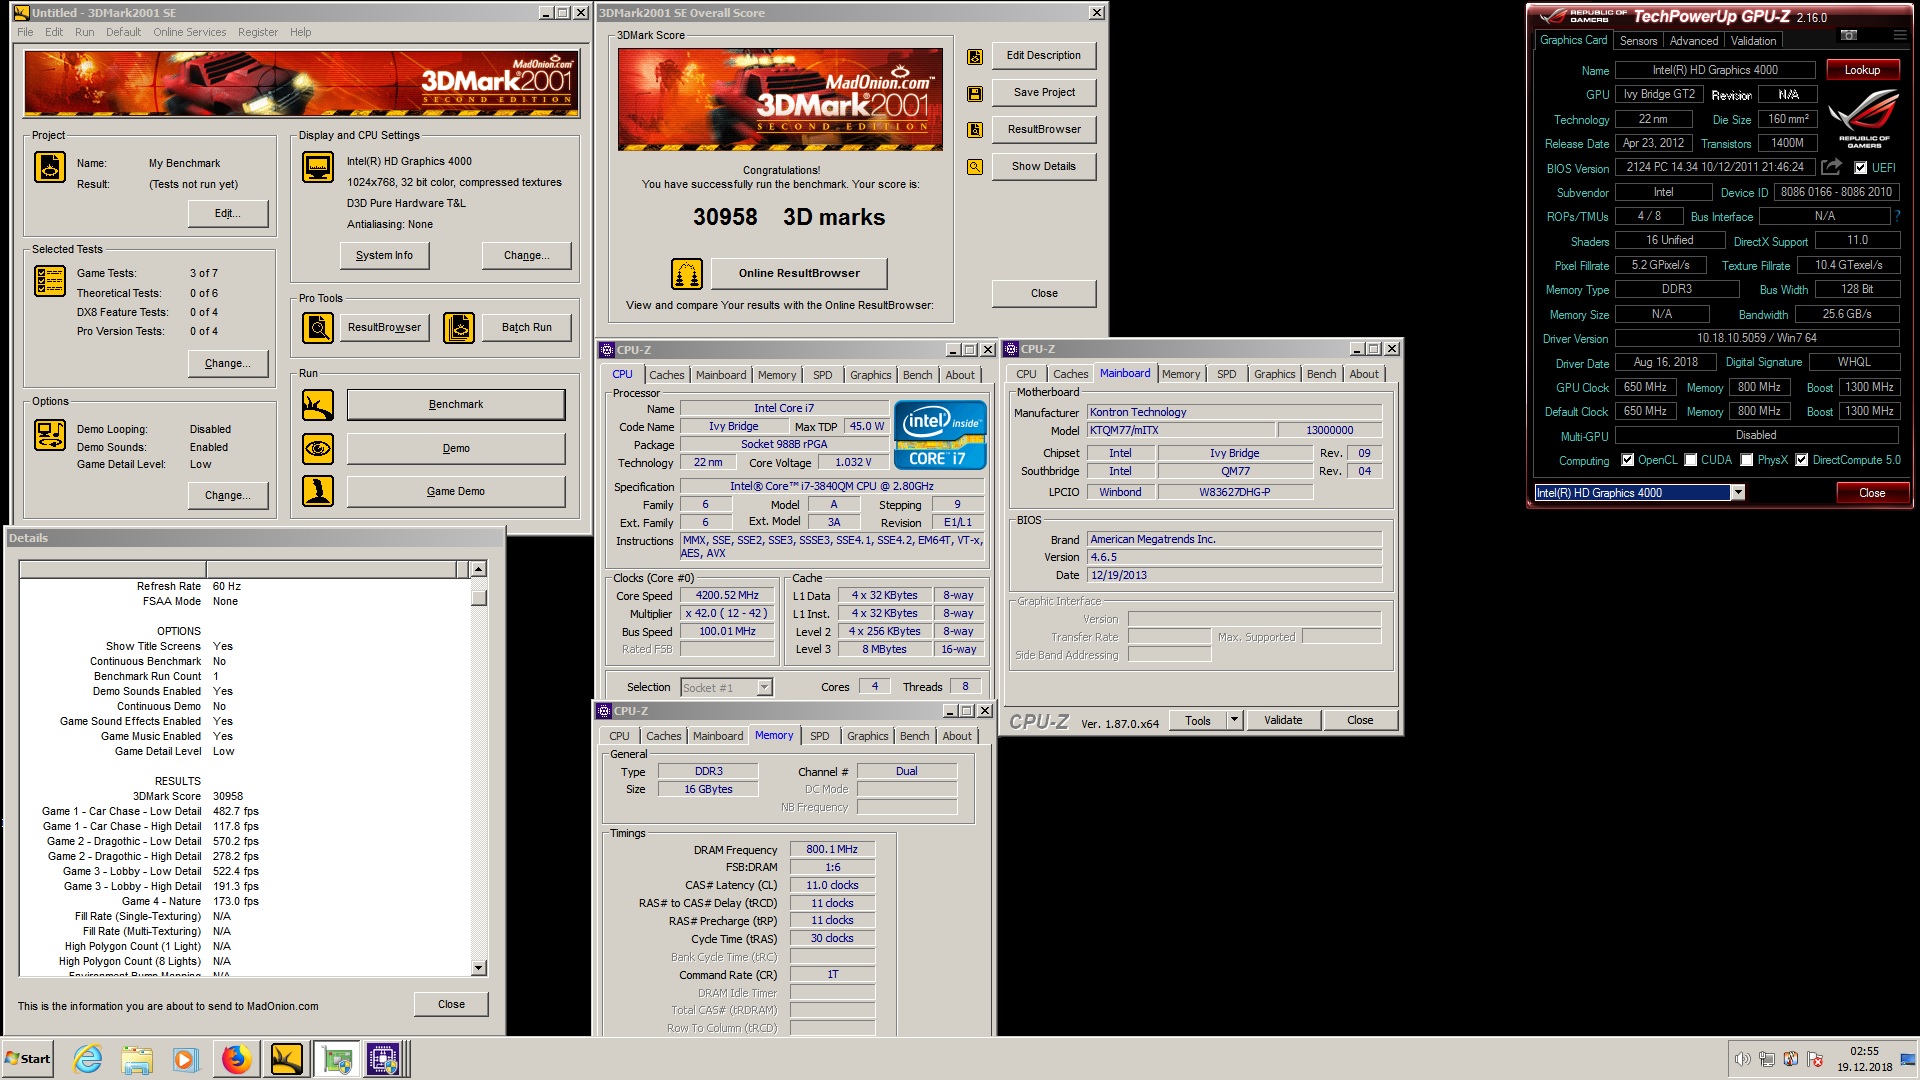
Task: Open Windows Media Player from taskbar
Action: tap(186, 1059)
